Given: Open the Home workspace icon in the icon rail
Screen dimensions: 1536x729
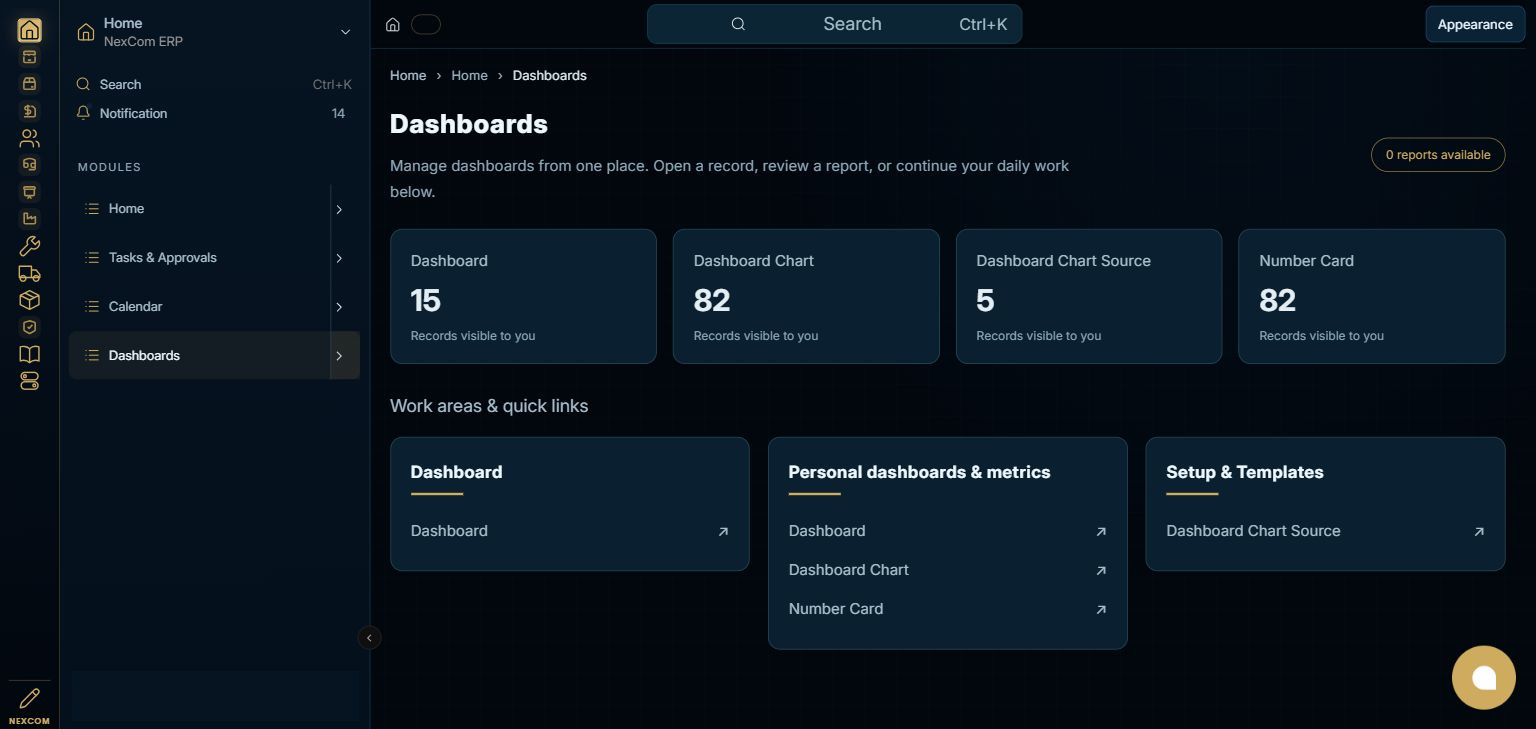Looking at the screenshot, I should coord(30,30).
